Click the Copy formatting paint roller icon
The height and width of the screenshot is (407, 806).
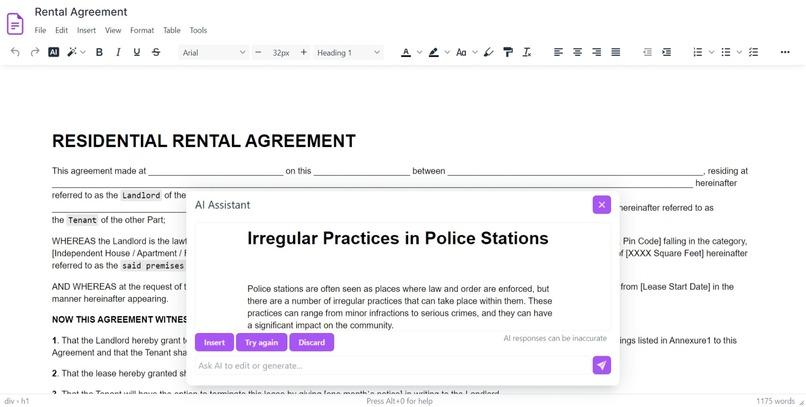click(x=508, y=52)
